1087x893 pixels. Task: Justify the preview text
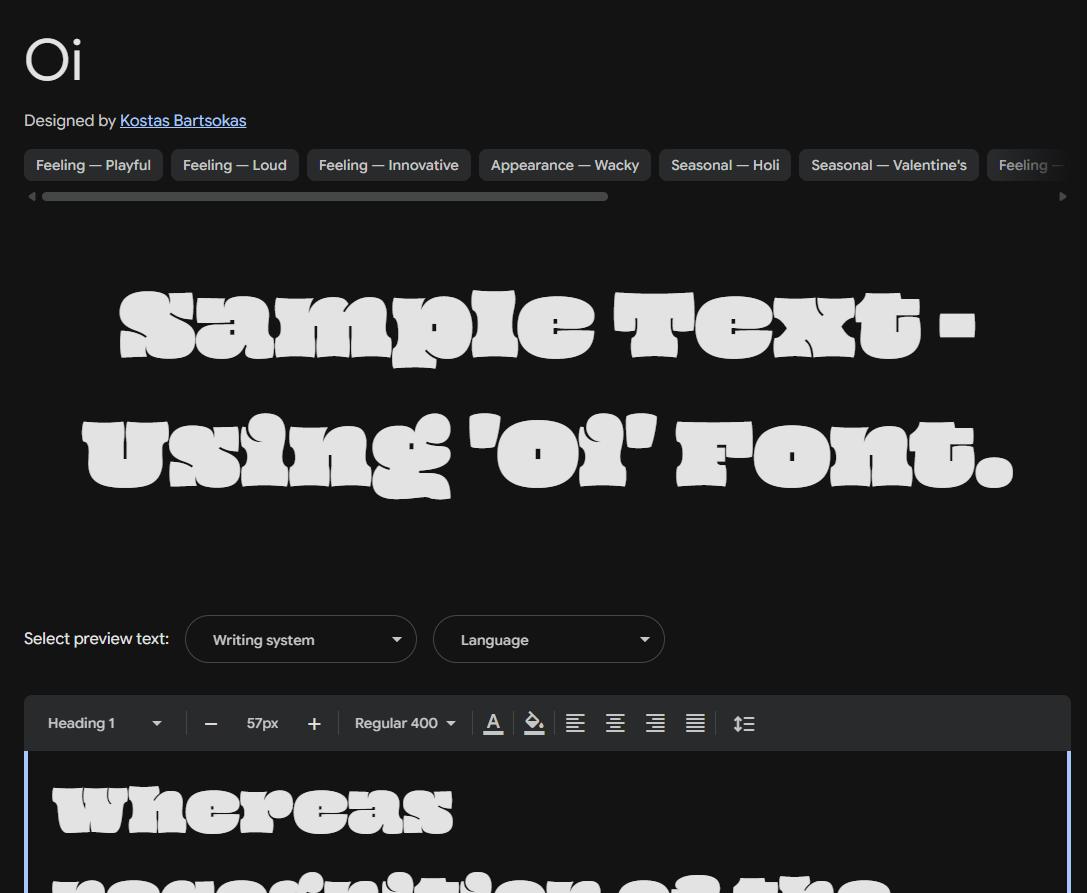click(695, 723)
